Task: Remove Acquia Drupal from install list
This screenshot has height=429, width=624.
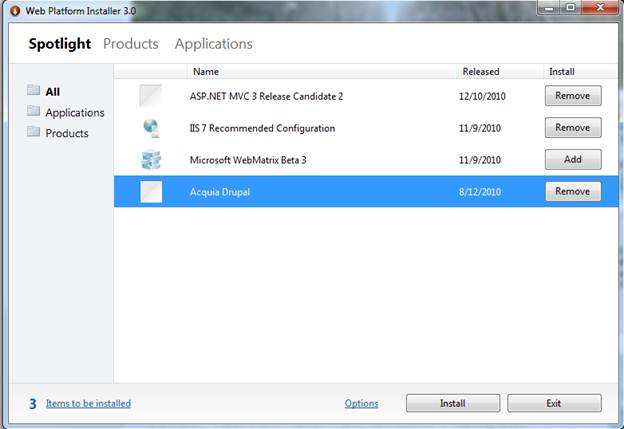Action: pyautogui.click(x=573, y=191)
